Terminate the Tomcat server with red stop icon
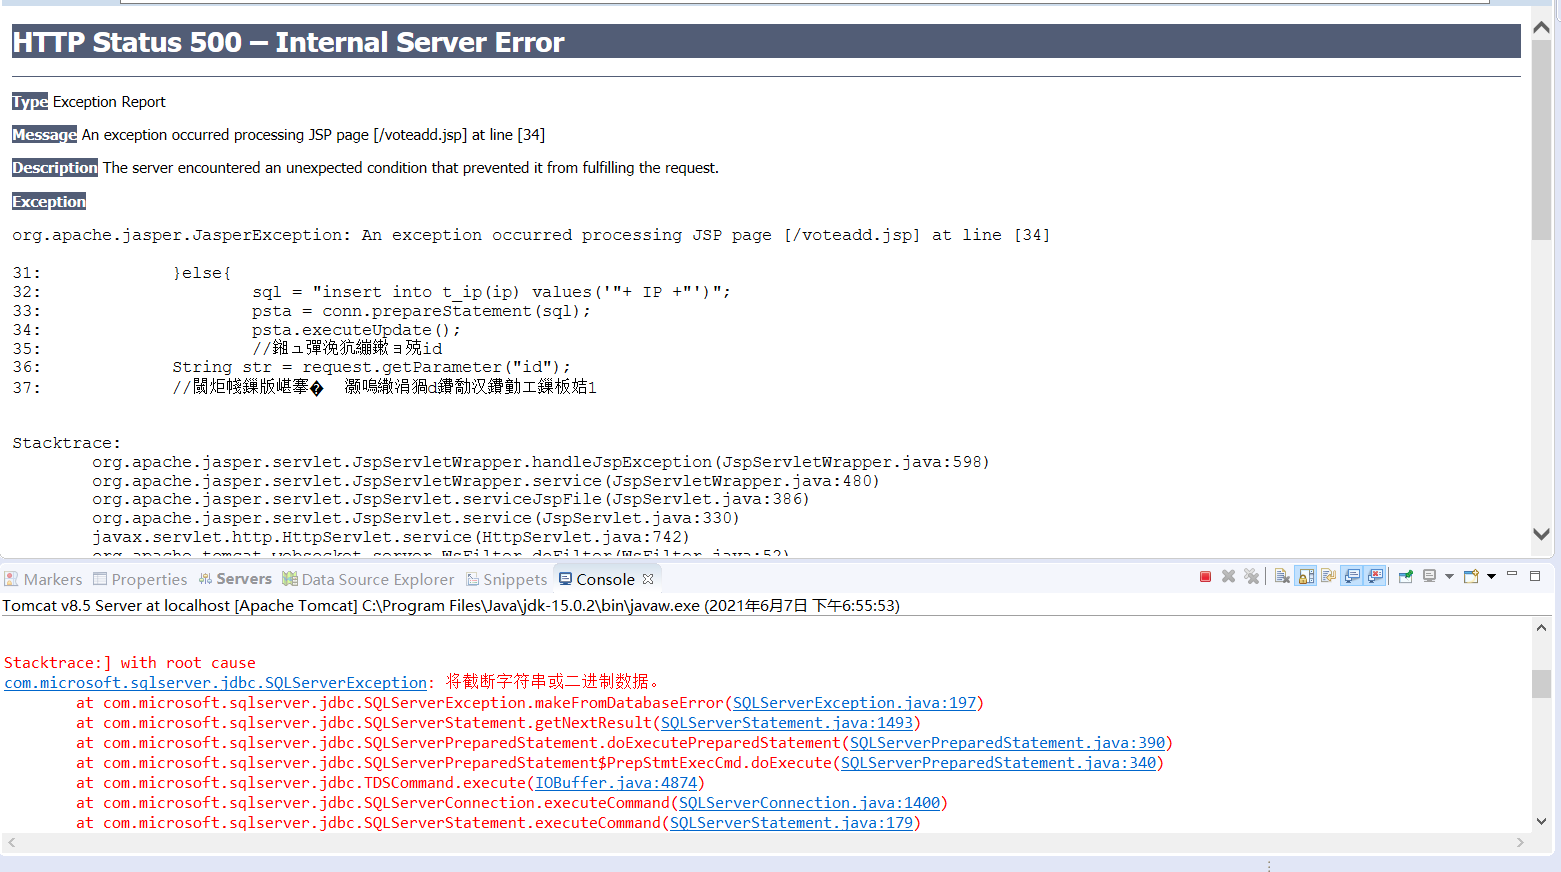Viewport: 1561px width, 872px height. pos(1205,576)
